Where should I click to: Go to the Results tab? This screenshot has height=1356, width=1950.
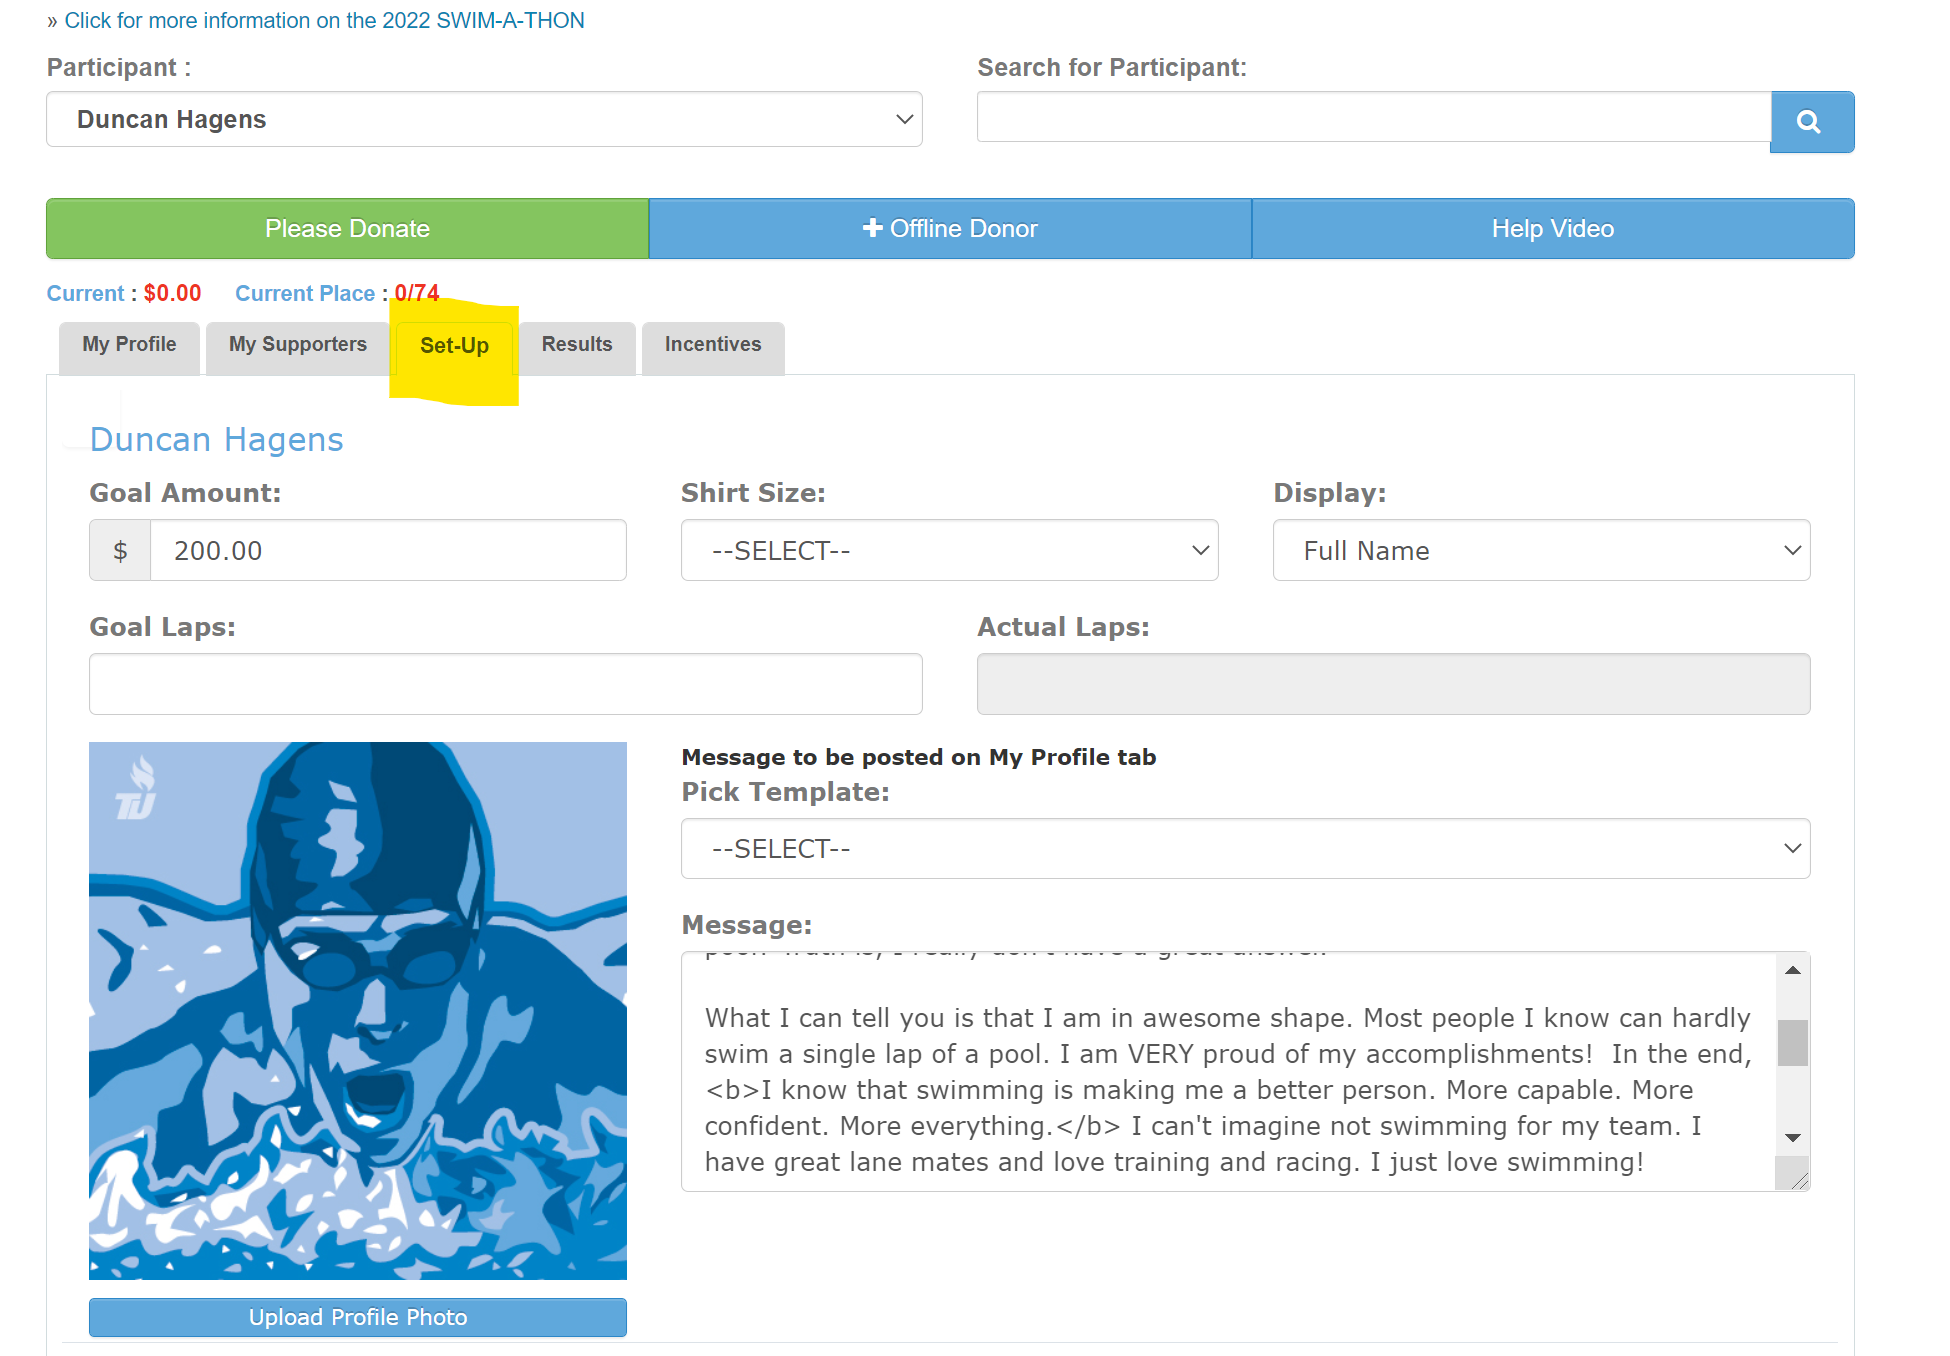tap(576, 345)
